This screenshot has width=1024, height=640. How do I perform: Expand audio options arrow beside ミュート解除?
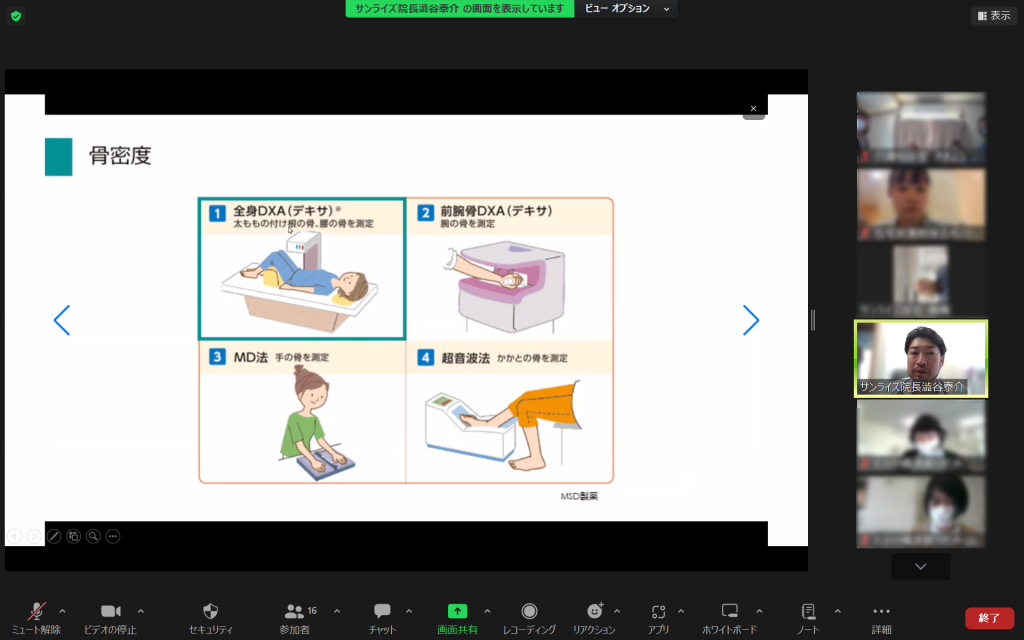click(x=62, y=610)
